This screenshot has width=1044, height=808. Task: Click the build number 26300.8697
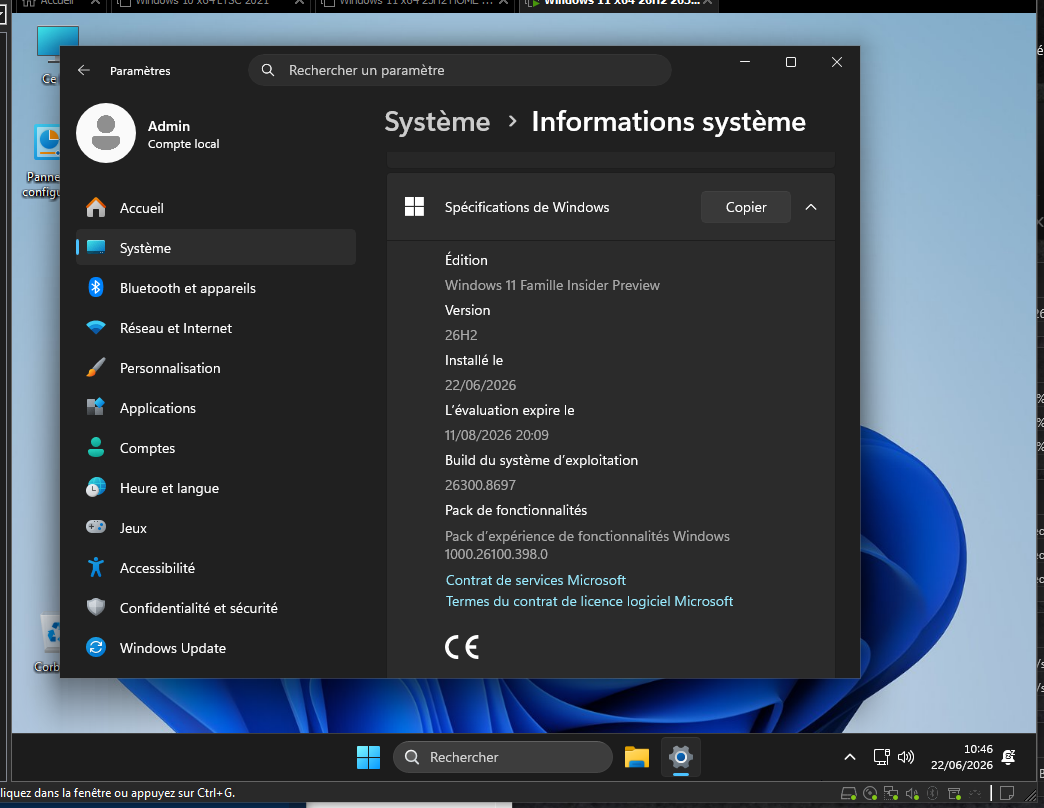pyautogui.click(x=480, y=485)
